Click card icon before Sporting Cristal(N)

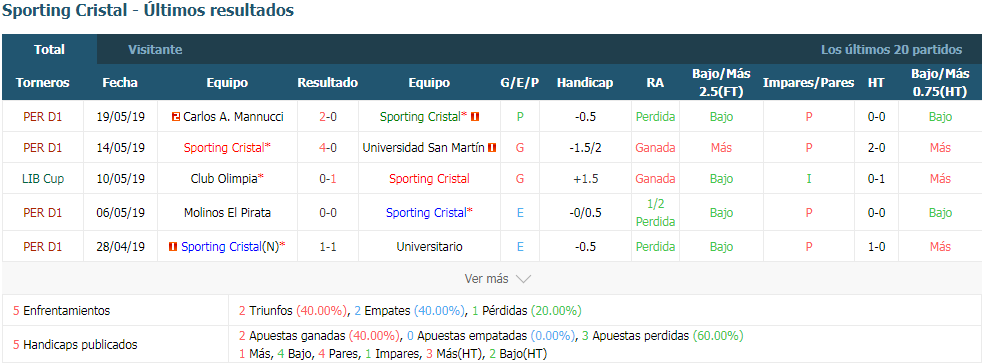[x=173, y=247]
